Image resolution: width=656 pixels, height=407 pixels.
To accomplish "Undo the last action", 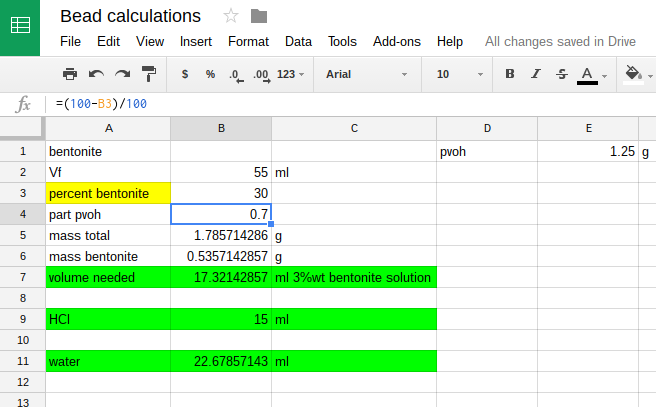I will [x=96, y=74].
